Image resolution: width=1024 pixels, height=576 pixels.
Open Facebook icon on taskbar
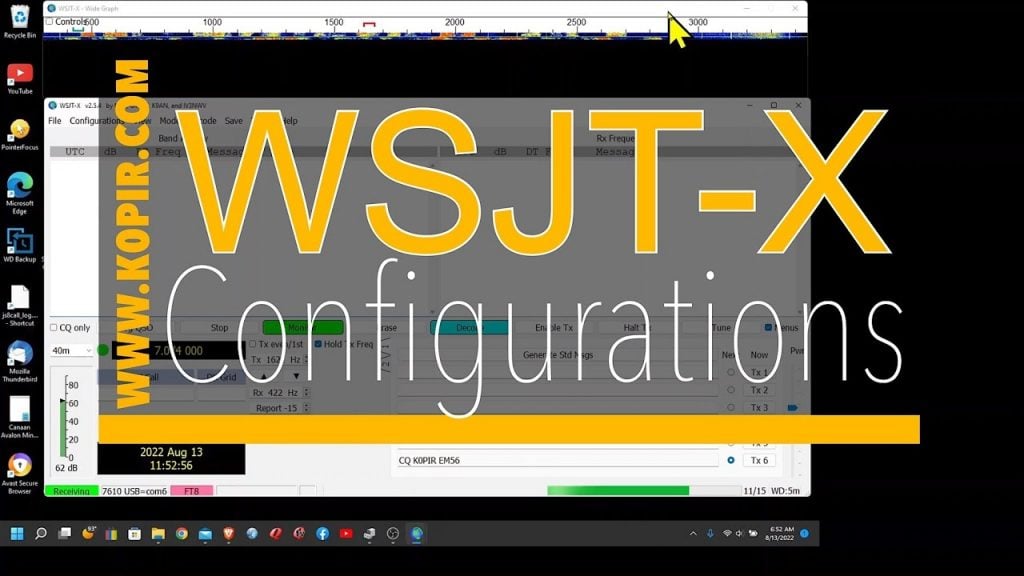[x=323, y=534]
